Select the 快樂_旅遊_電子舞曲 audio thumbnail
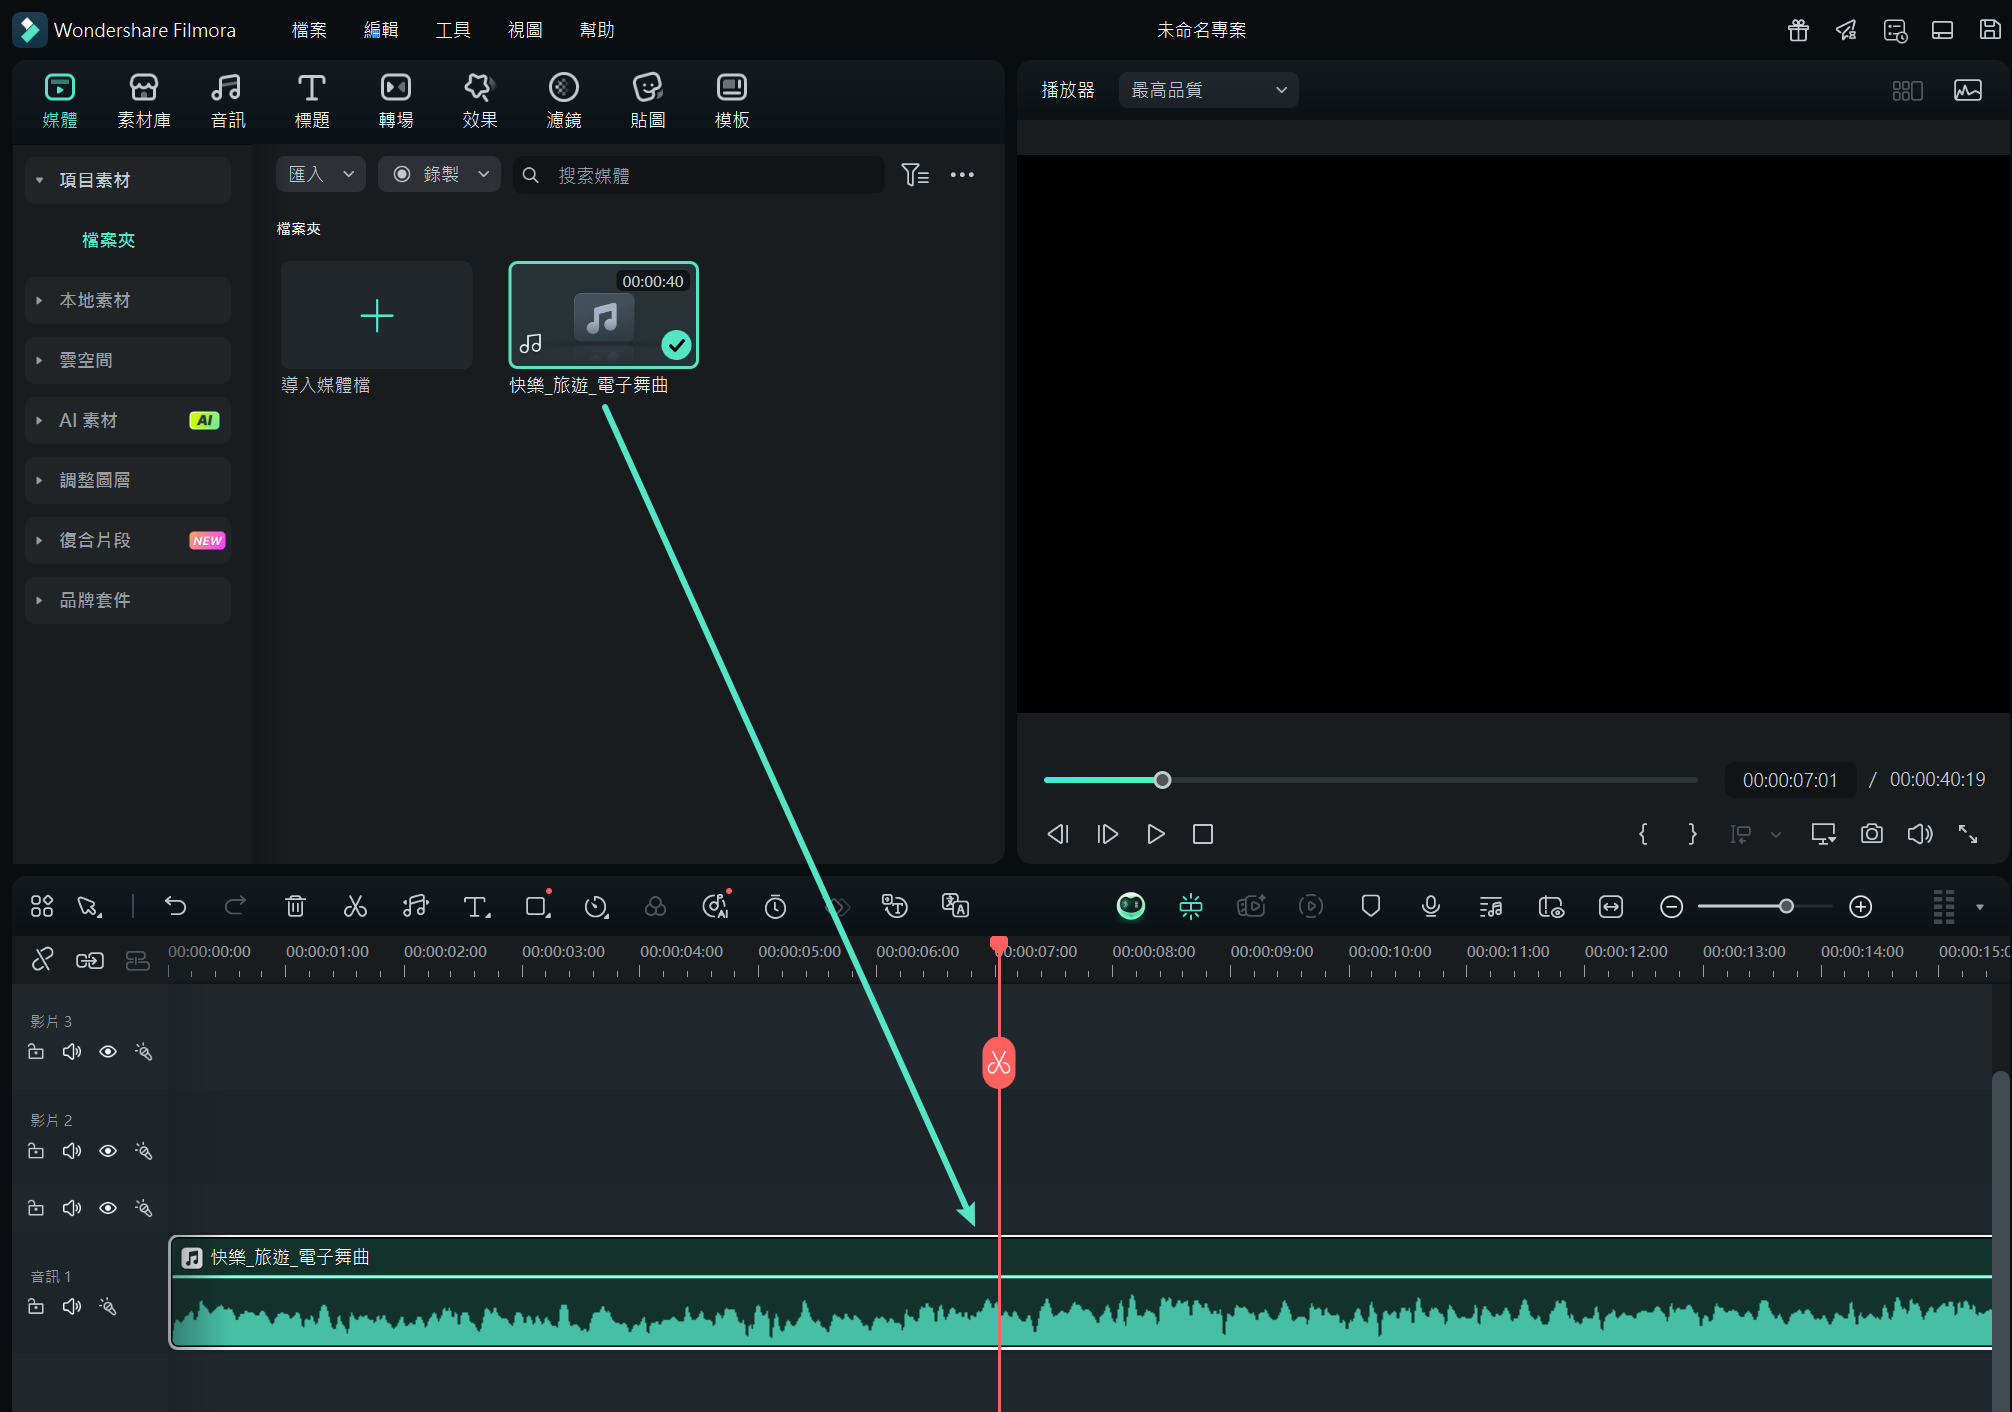2012x1412 pixels. pos(603,315)
